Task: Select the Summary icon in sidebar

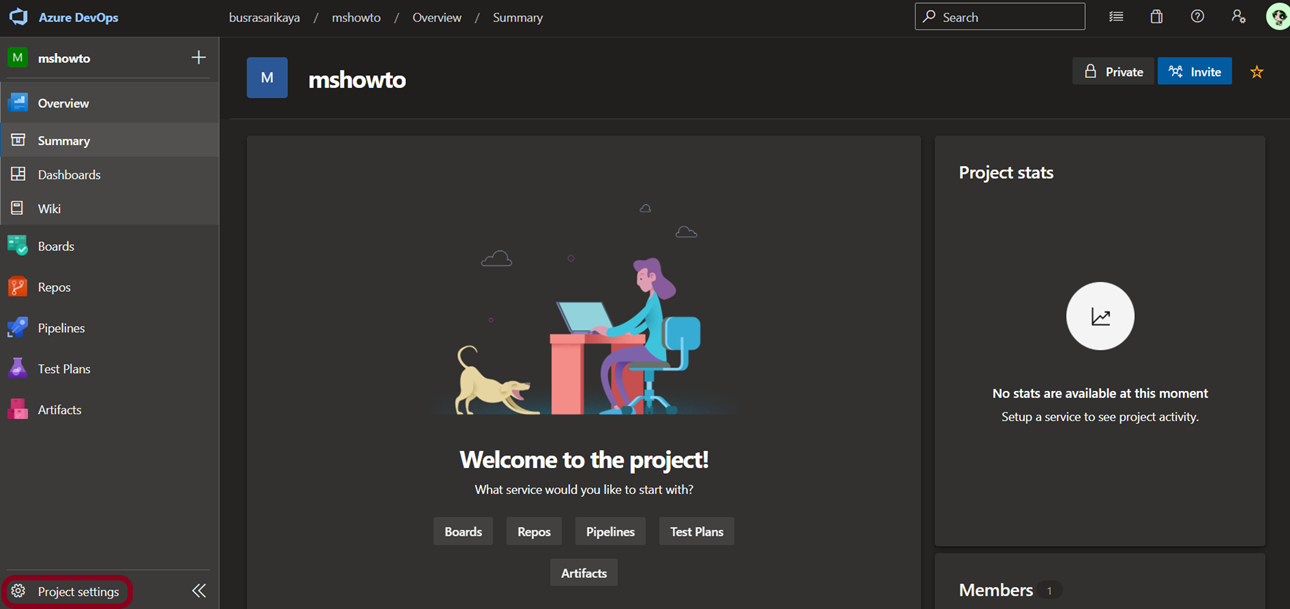Action: click(18, 140)
